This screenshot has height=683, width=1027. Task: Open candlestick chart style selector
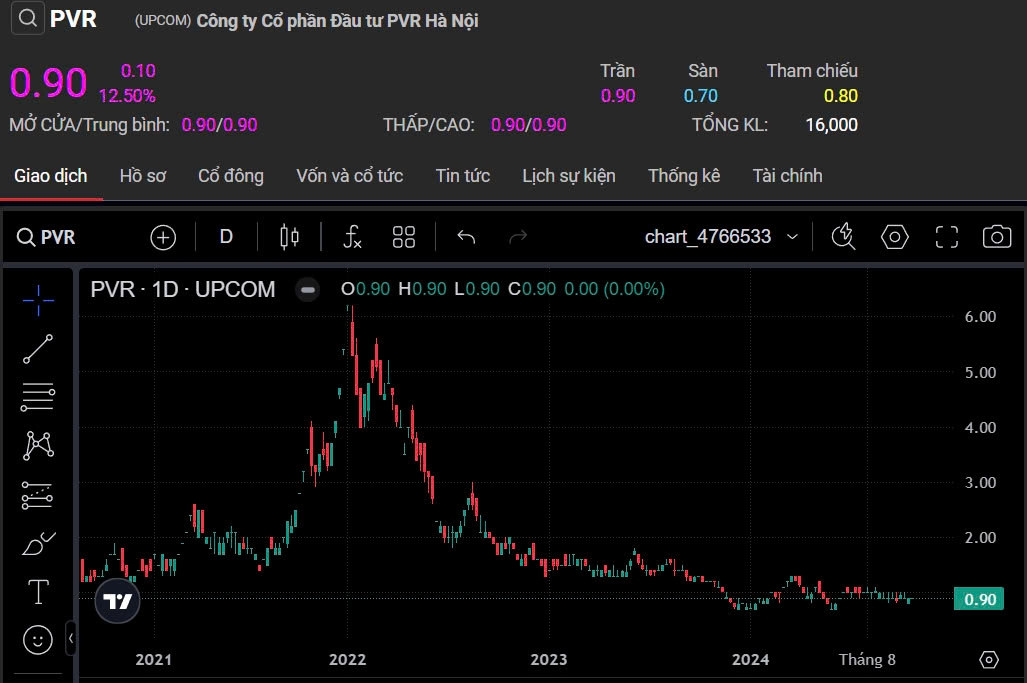coord(289,237)
